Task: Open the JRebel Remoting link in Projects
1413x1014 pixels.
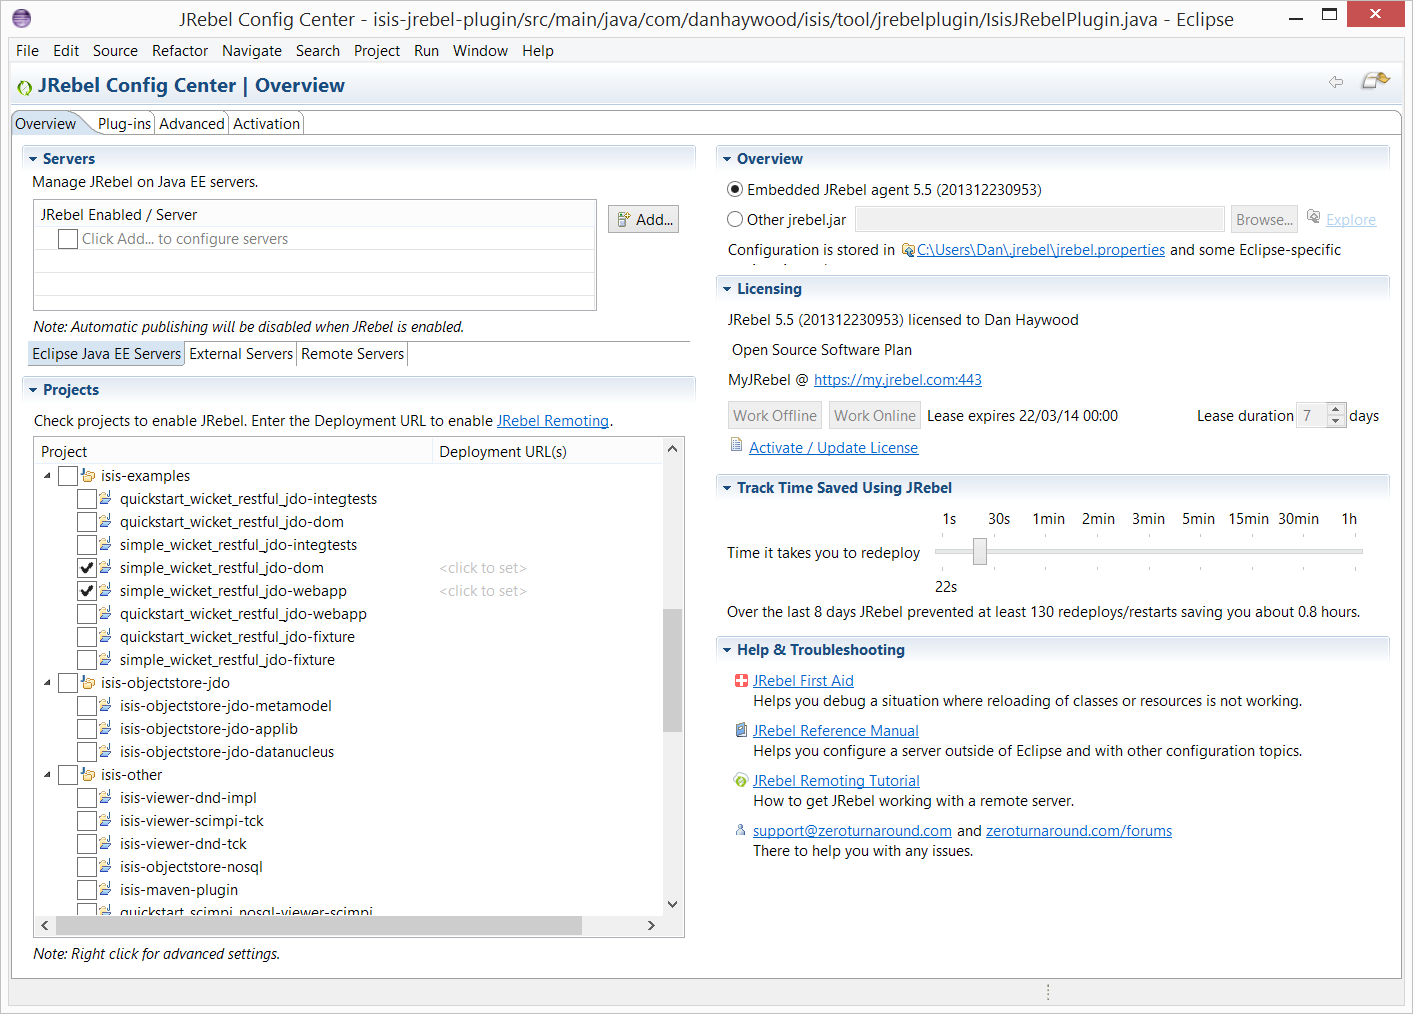Action: [x=553, y=421]
